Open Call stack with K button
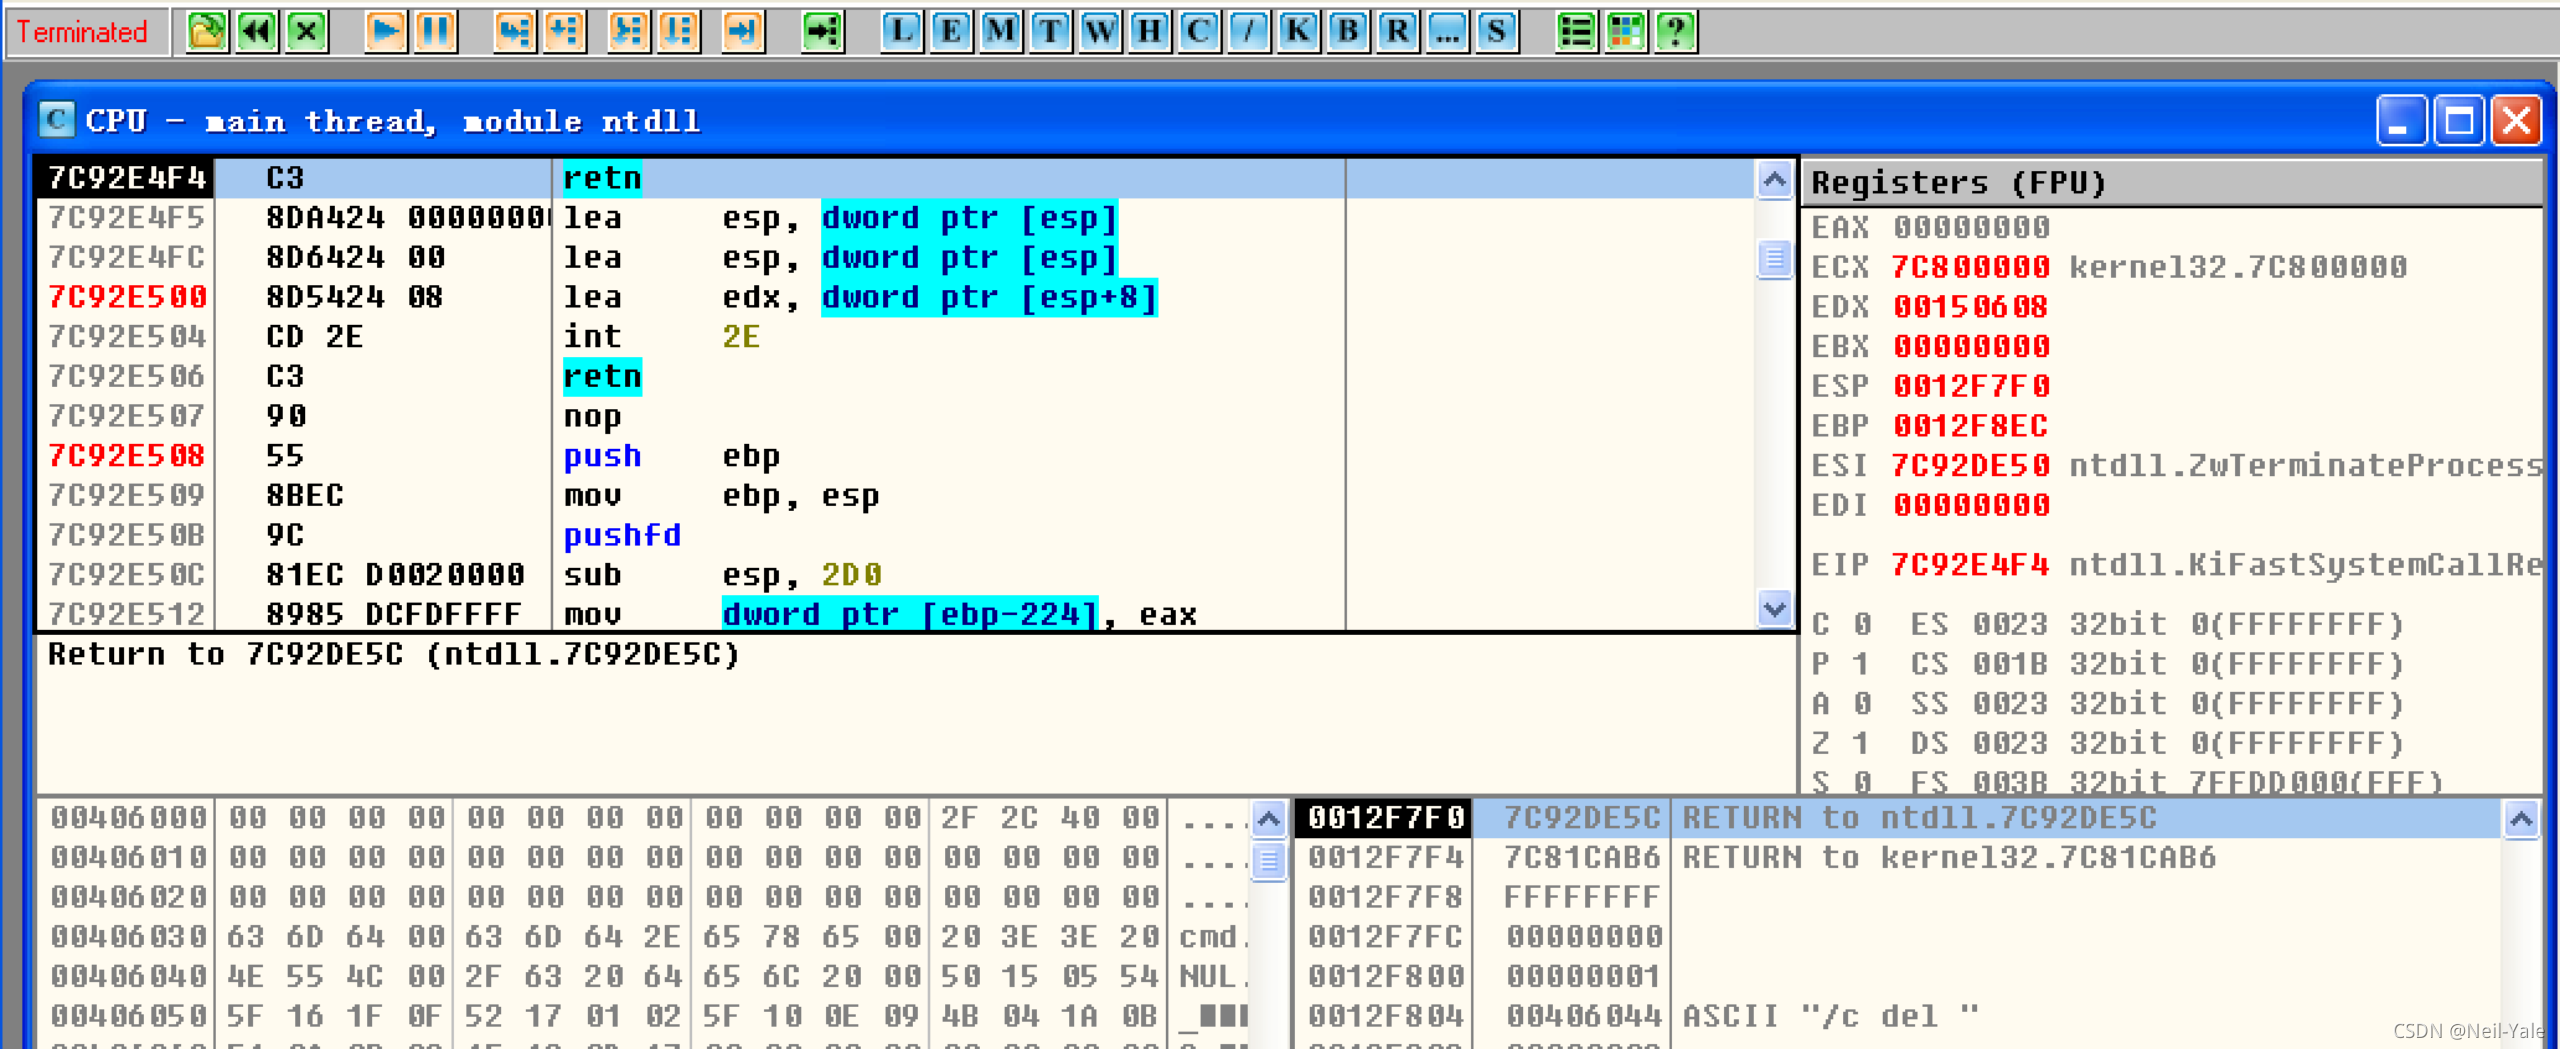 point(1298,31)
